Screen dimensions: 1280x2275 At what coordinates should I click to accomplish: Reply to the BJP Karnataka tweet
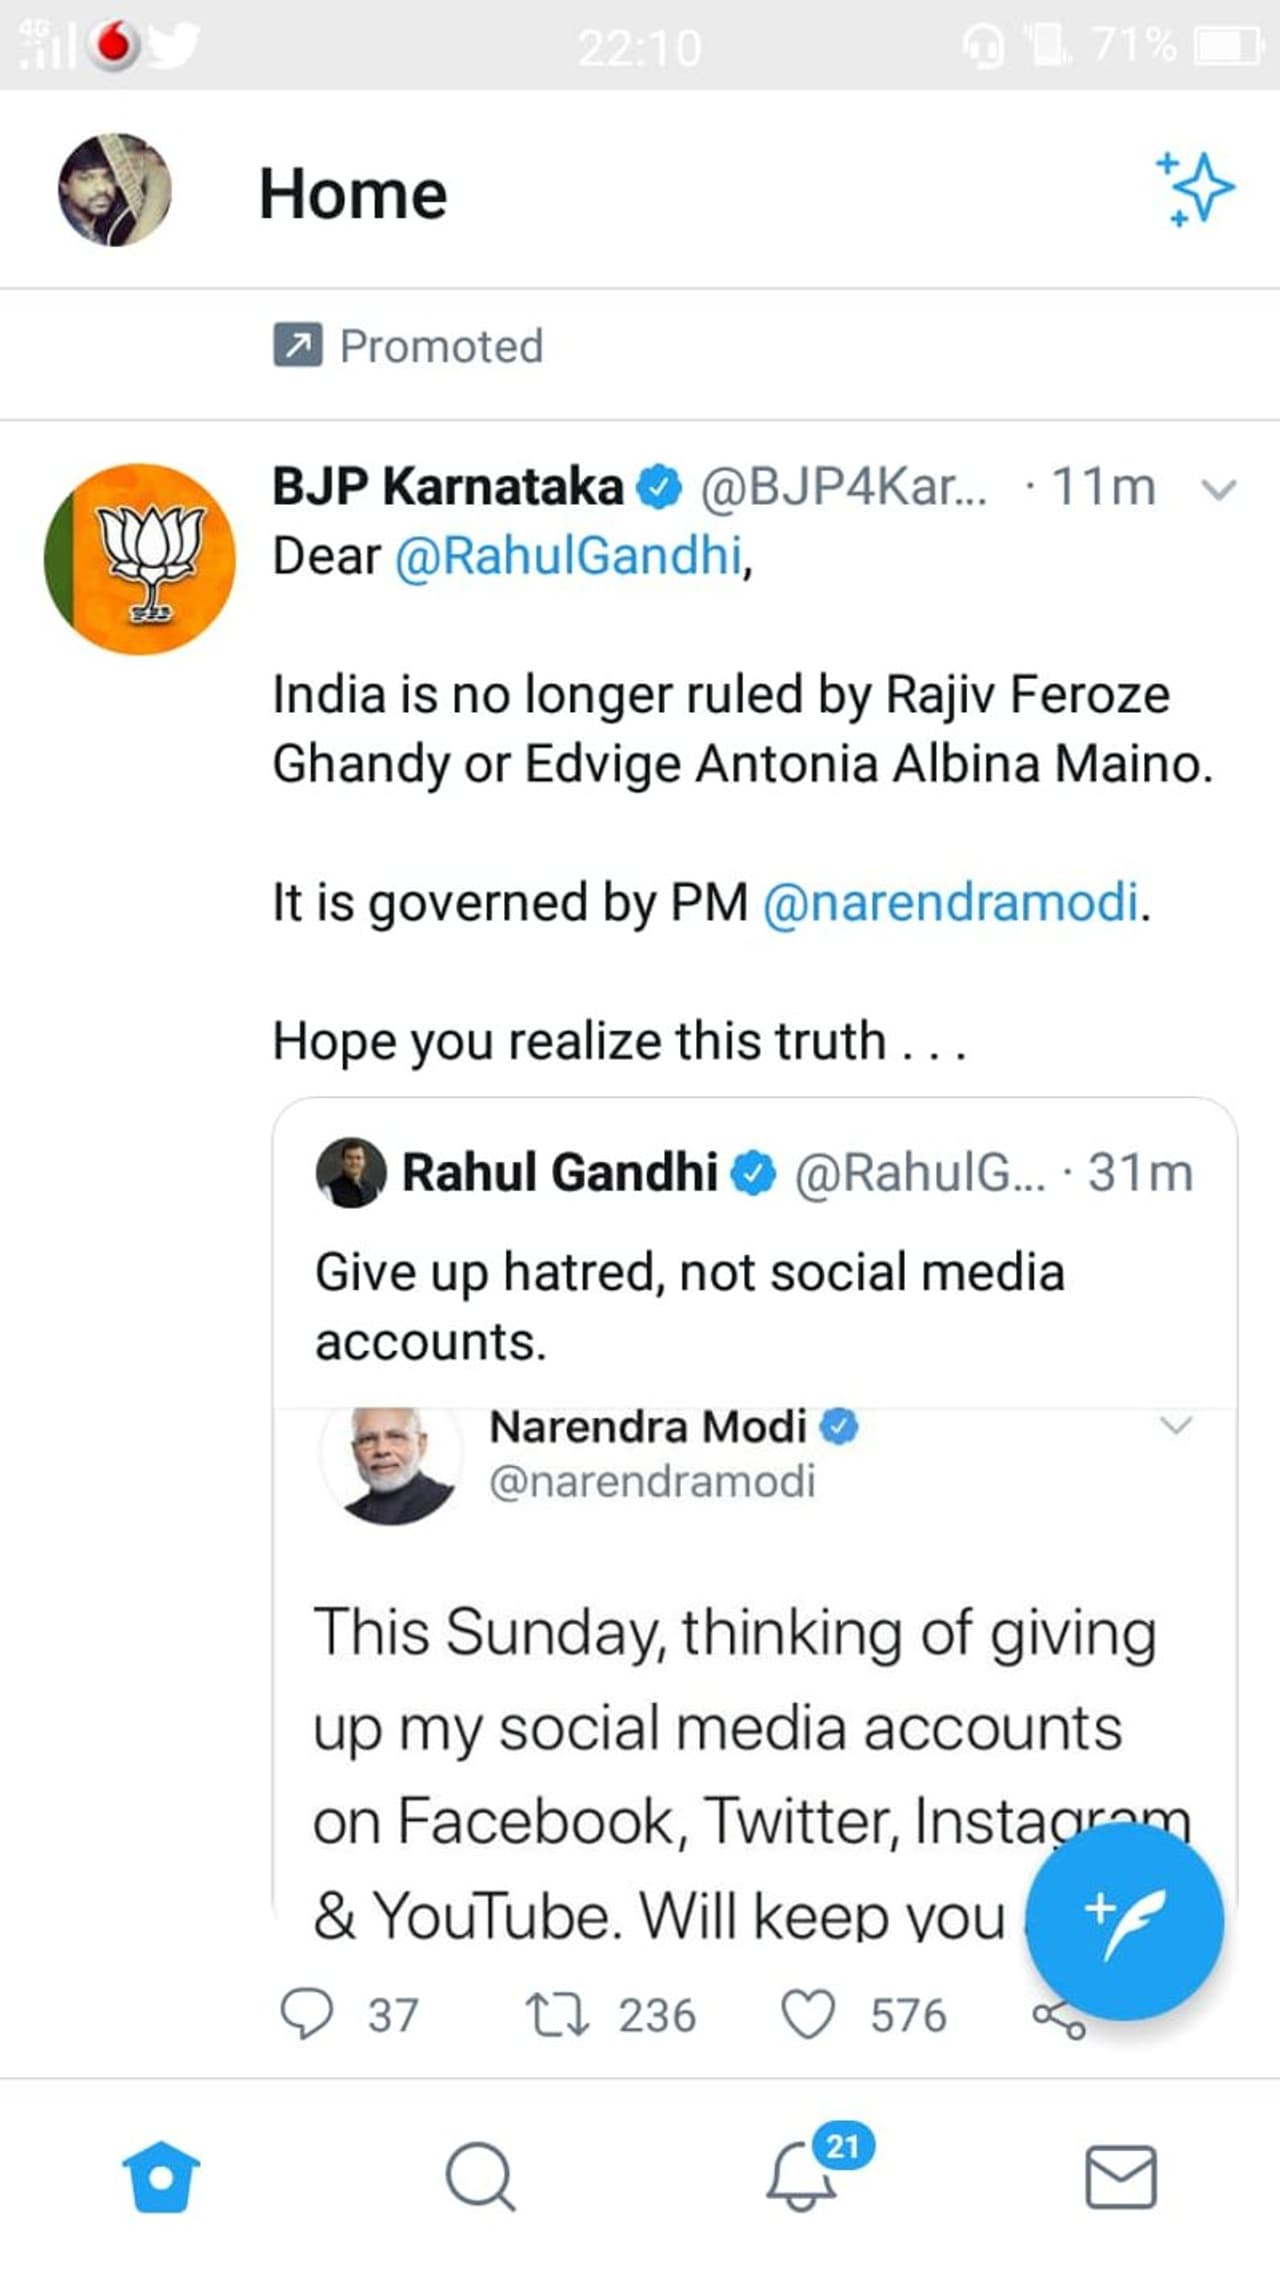coord(307,2014)
